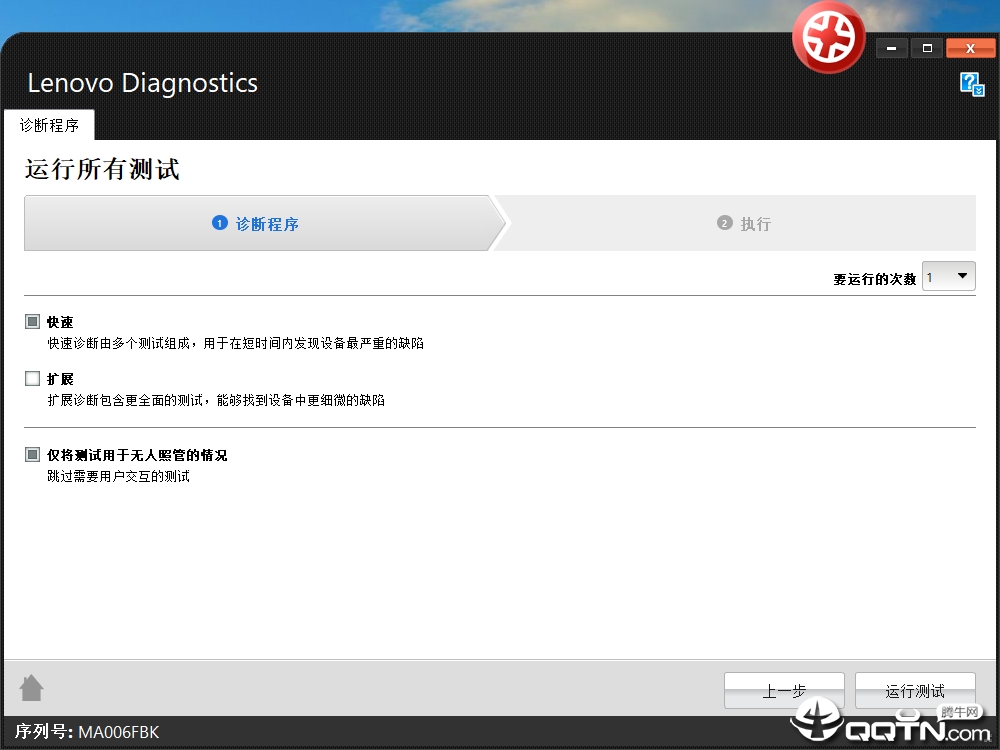
Task: Close the Lenovo Diagnostics window
Action: pos(970,48)
